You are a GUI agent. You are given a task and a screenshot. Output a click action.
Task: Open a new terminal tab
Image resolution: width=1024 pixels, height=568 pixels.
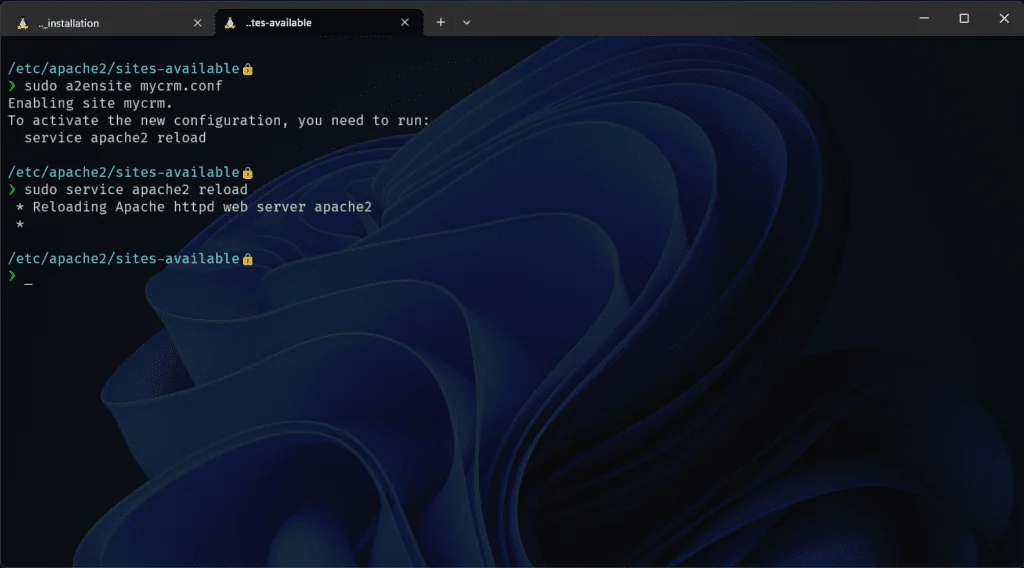point(441,22)
